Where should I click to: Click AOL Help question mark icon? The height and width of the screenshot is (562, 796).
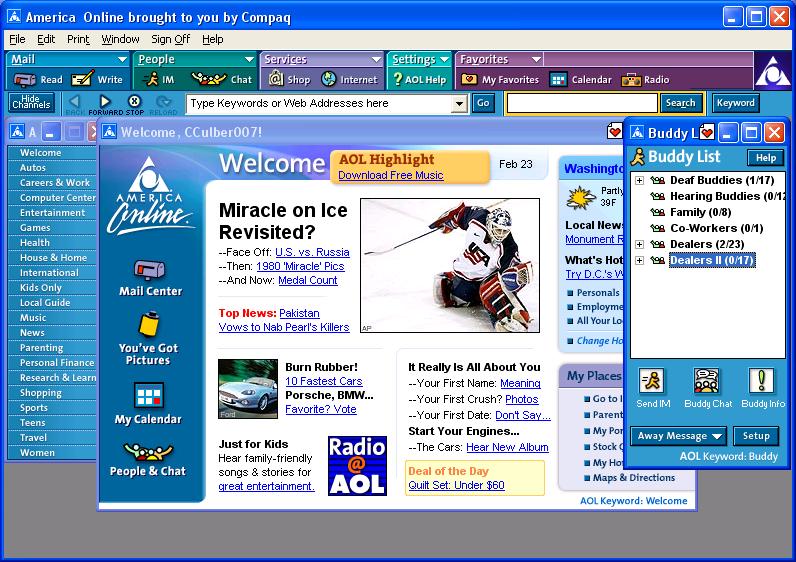[397, 79]
